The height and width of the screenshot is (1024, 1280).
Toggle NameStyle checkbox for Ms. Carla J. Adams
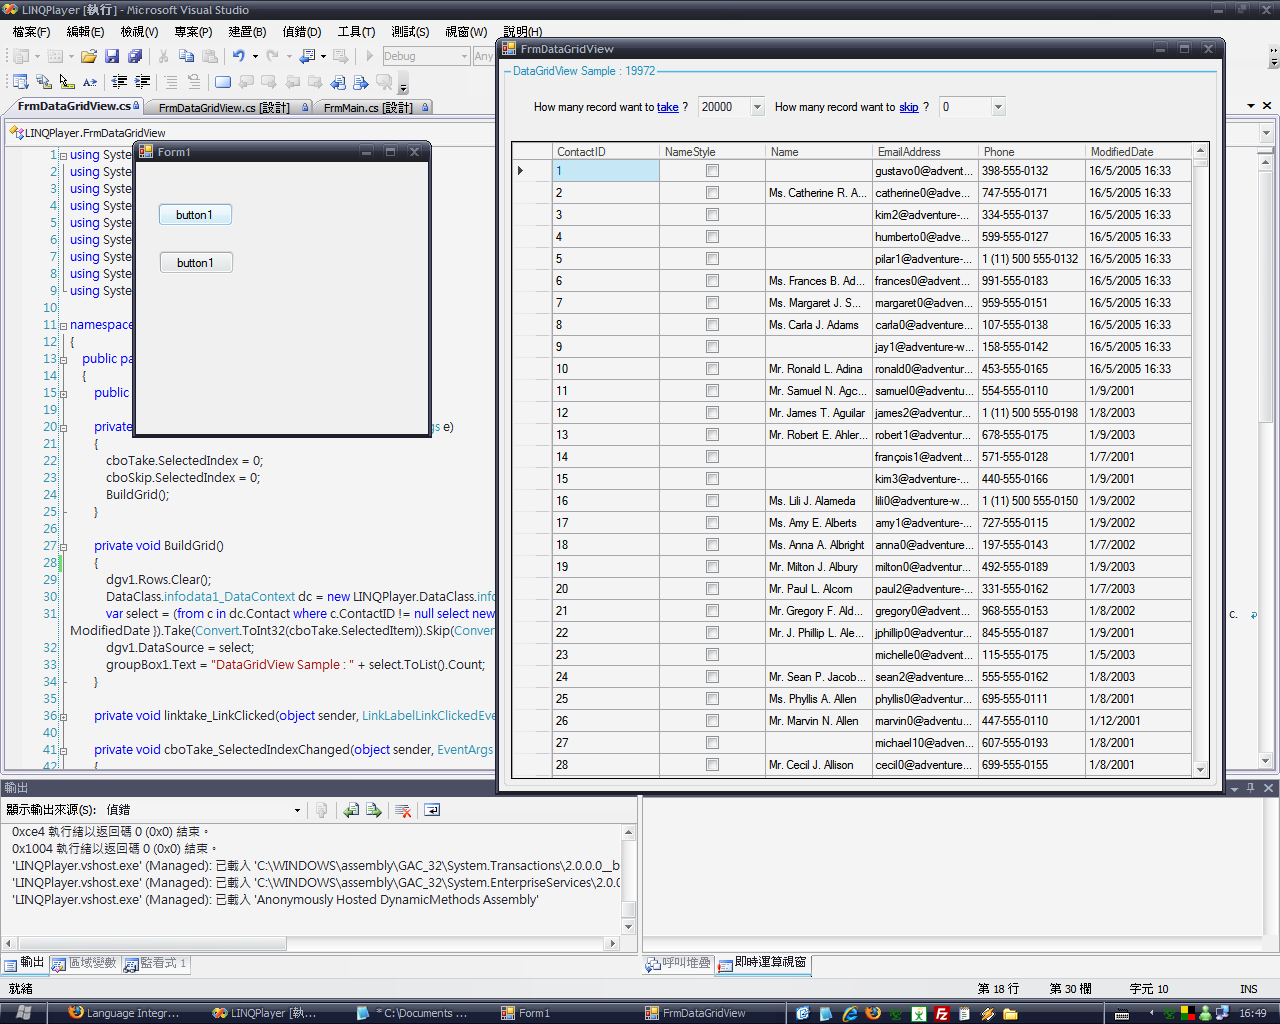(x=712, y=325)
